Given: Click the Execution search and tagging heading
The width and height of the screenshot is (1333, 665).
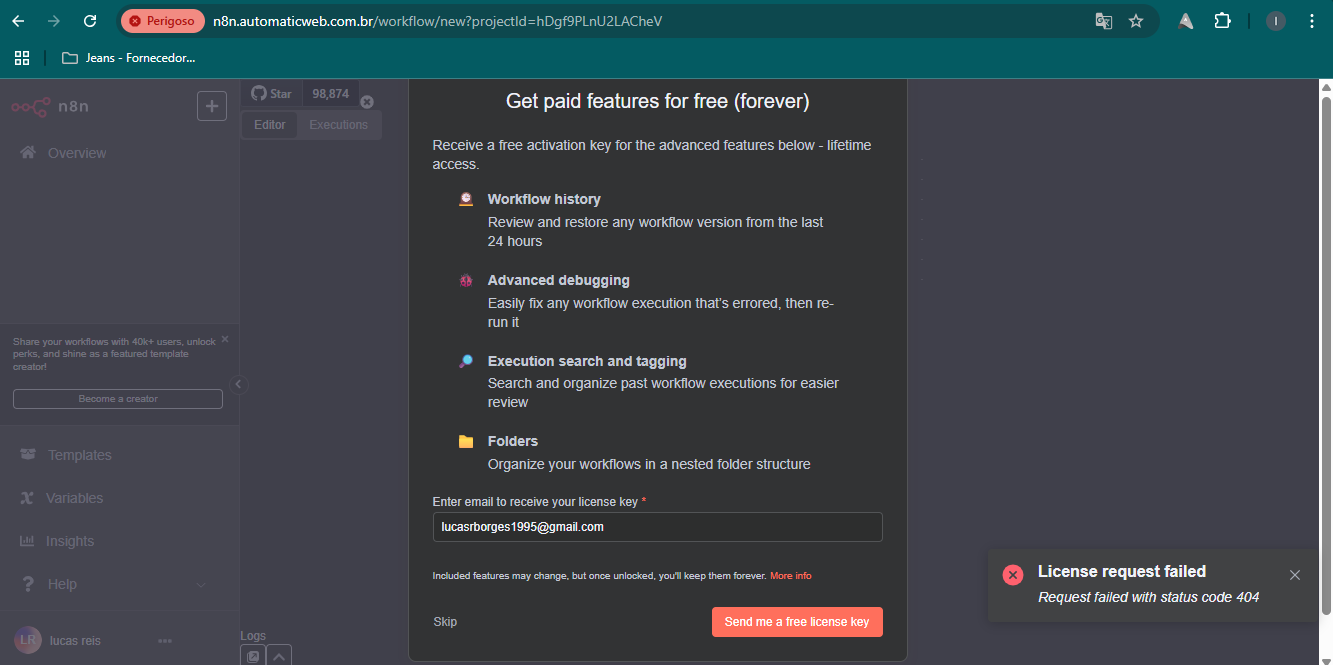Looking at the screenshot, I should [587, 361].
